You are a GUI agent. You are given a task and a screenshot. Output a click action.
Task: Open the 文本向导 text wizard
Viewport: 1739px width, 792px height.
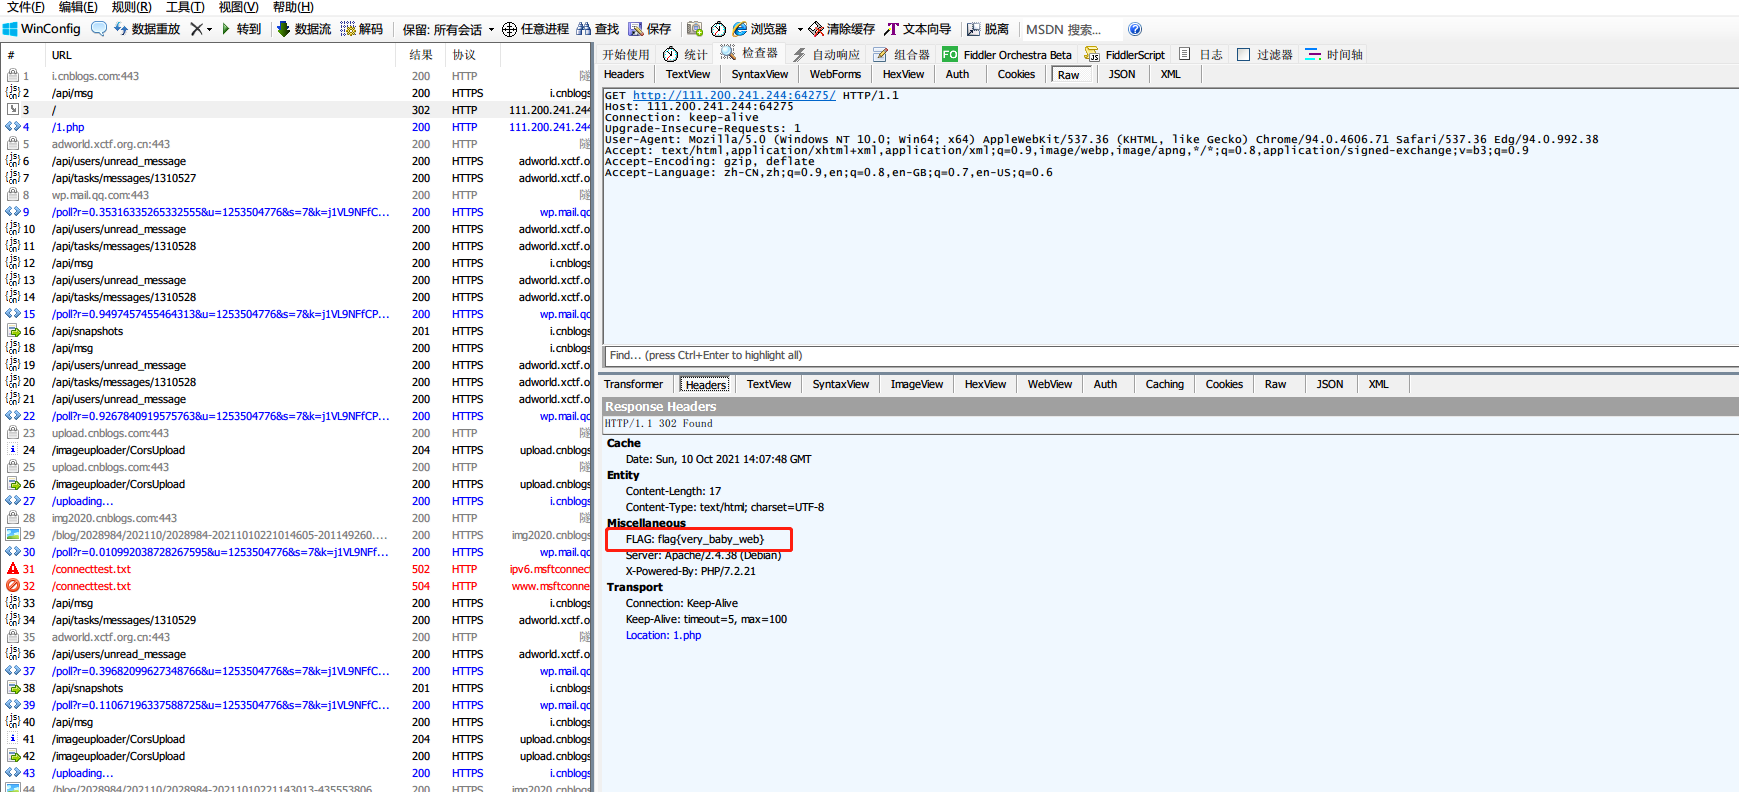(918, 29)
